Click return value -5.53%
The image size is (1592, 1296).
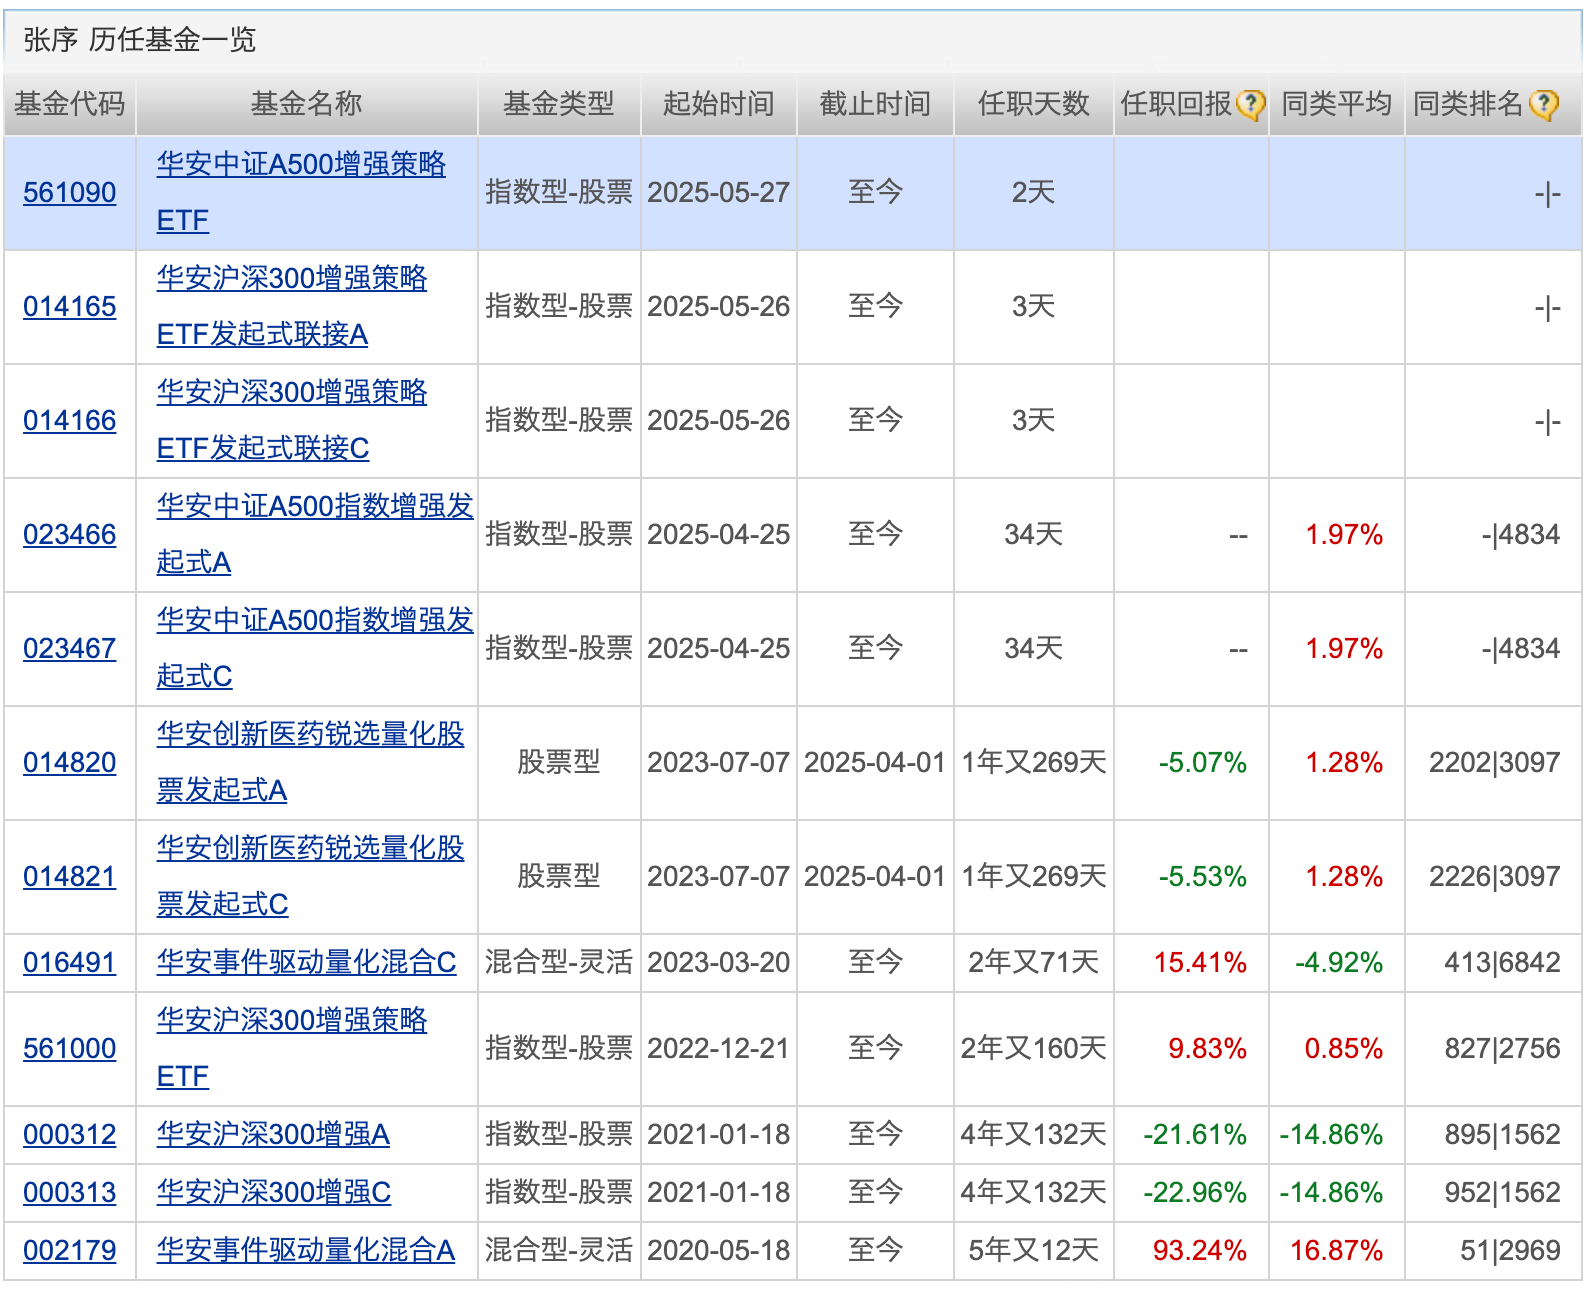coord(1203,877)
